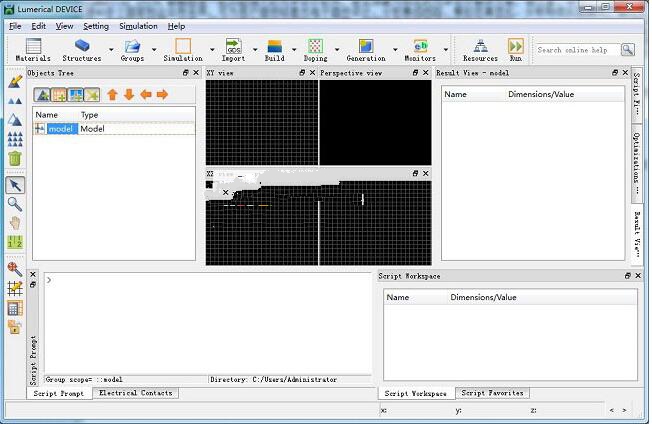Screen dimensions: 652x424
Task: Open dropdown arrow next to Doping
Action: pos(337,50)
